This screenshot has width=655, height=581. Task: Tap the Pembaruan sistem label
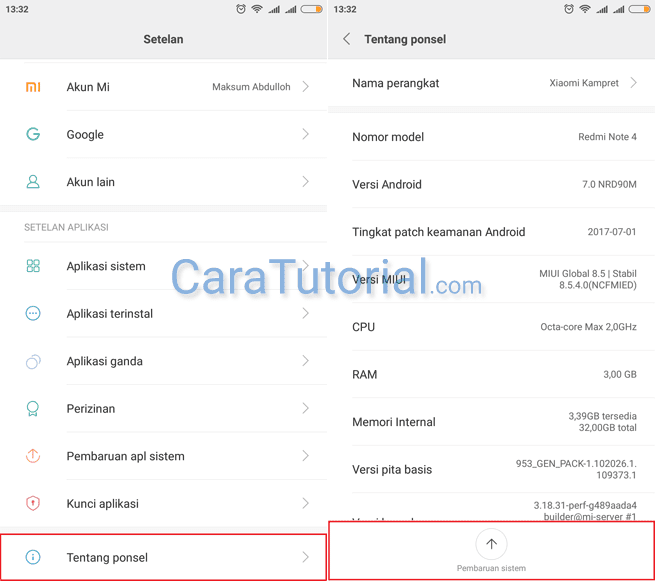pyautogui.click(x=491, y=568)
